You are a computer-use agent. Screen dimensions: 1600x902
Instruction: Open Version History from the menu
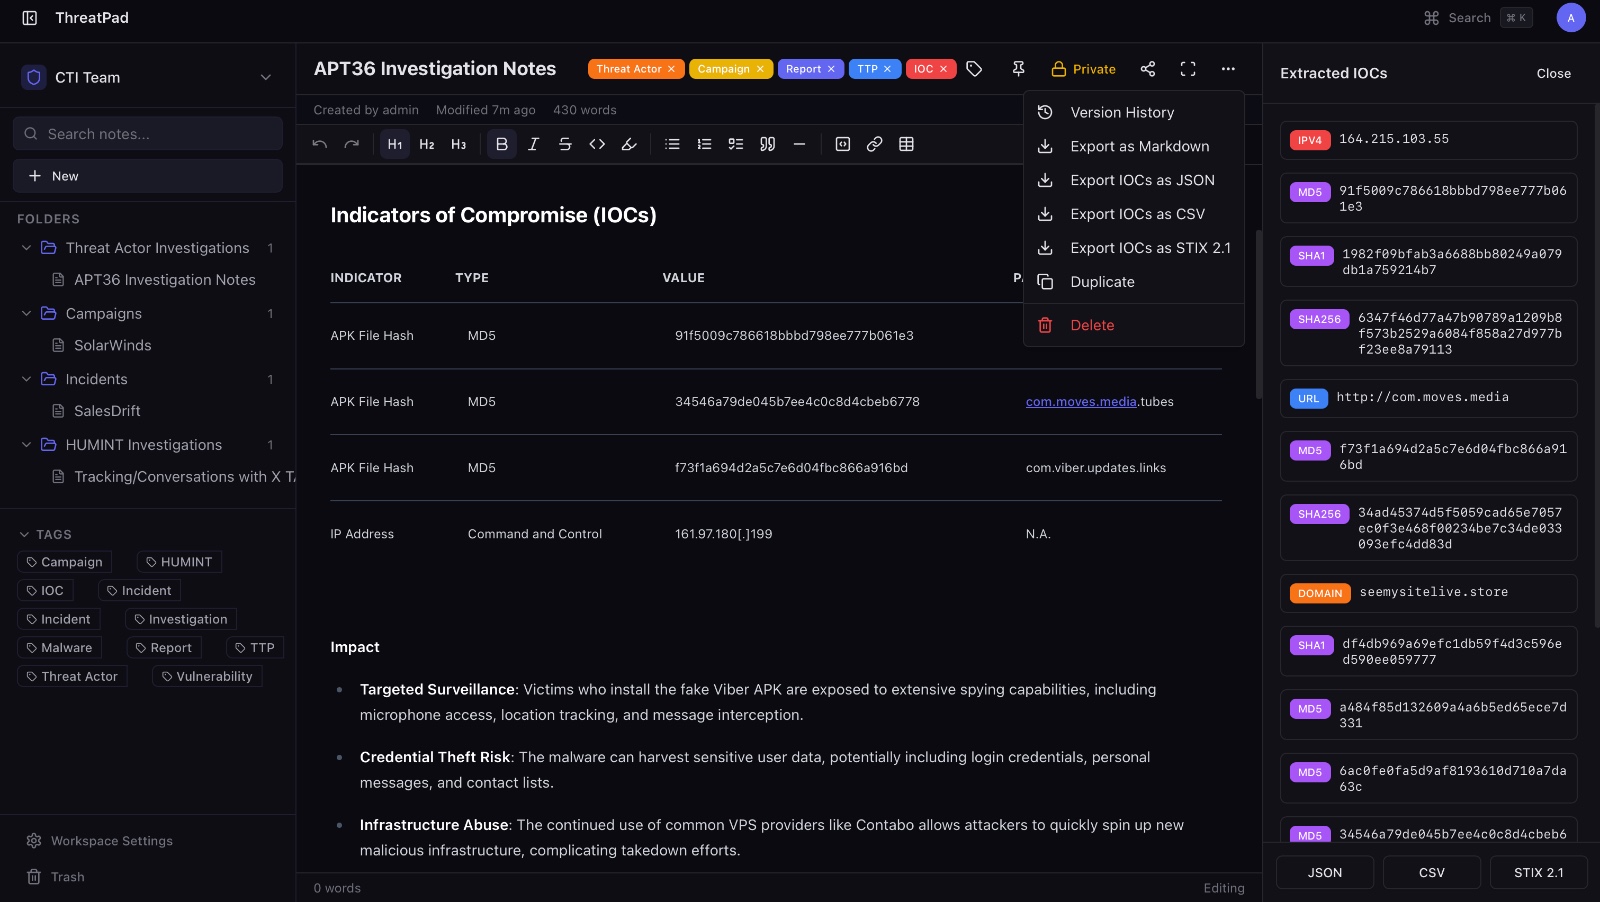tap(1121, 113)
